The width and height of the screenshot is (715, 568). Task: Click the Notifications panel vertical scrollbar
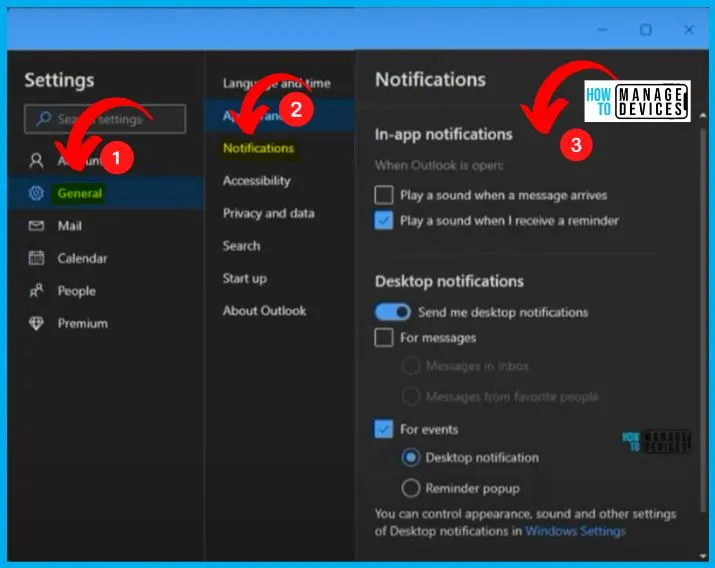(x=703, y=319)
